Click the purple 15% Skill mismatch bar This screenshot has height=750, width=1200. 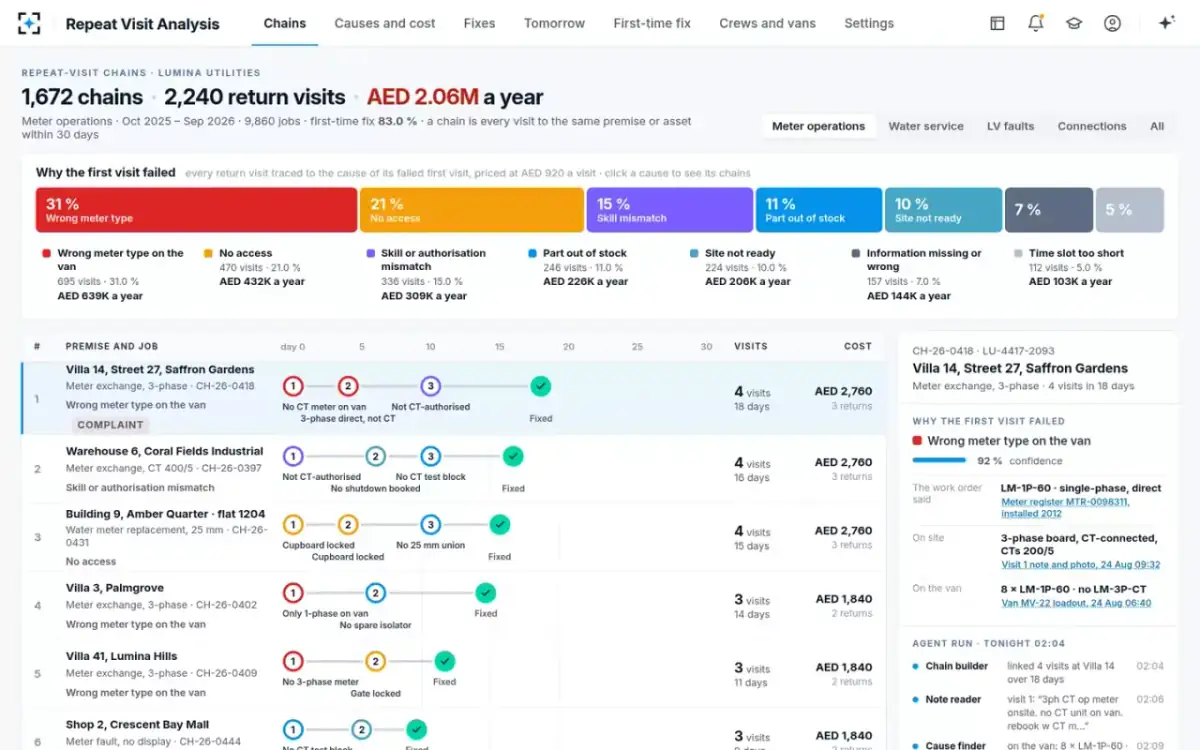(x=669, y=210)
